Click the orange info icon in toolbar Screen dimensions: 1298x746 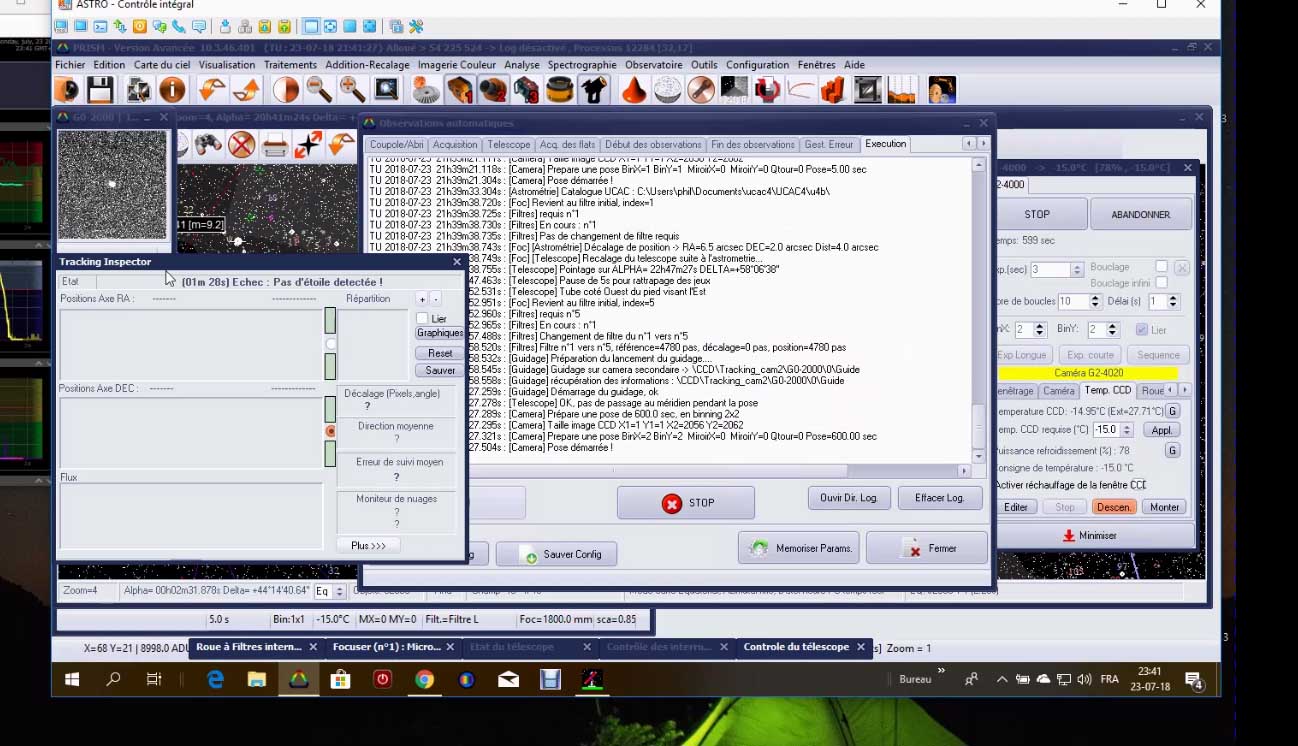click(172, 91)
